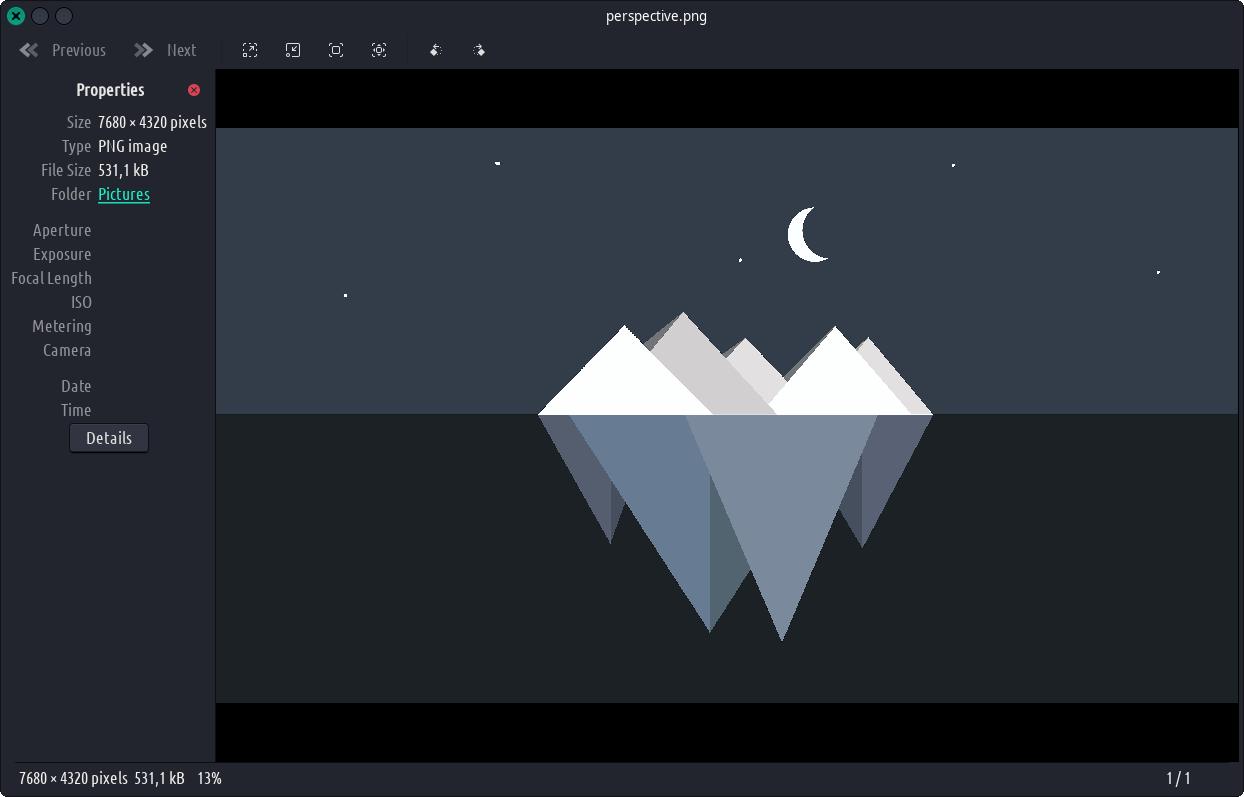Go to the Previous image

coord(63,50)
